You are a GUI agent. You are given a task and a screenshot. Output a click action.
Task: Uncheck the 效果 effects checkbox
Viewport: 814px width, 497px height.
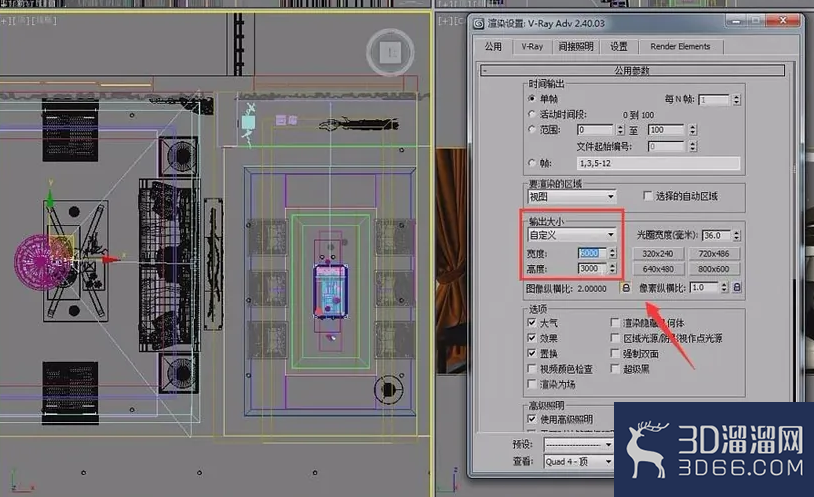[532, 338]
